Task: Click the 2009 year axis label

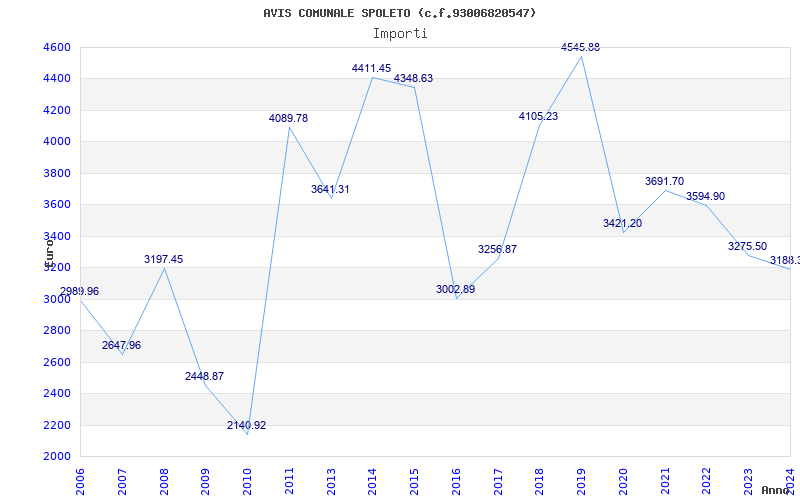Action: pyautogui.click(x=205, y=482)
